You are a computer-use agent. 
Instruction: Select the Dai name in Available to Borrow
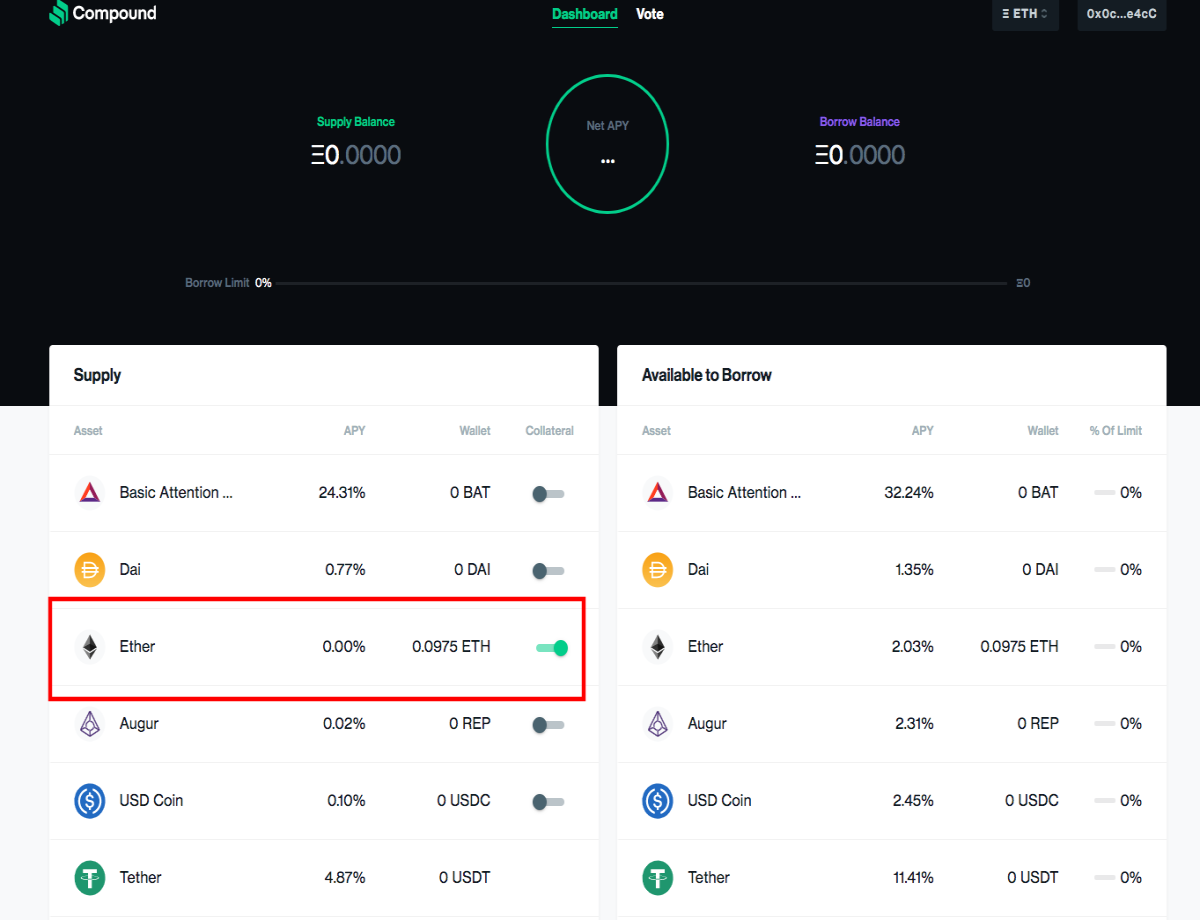pyautogui.click(x=698, y=569)
